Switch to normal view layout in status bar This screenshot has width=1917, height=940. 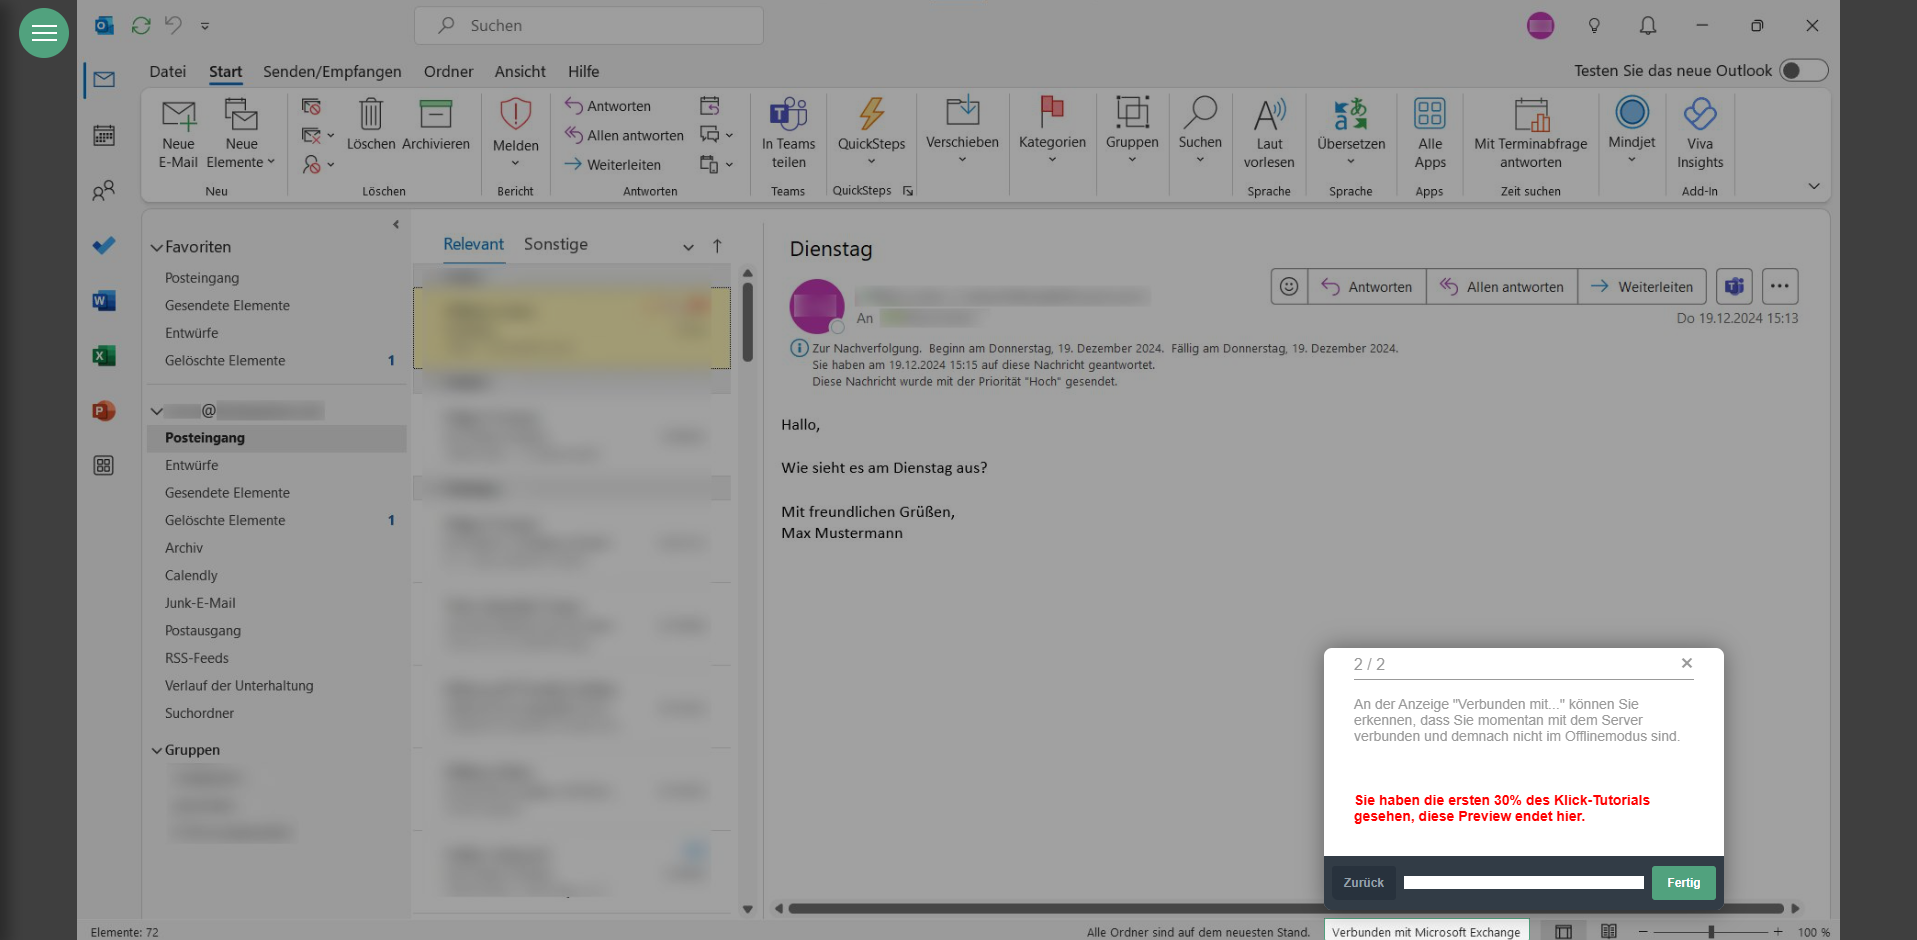(1563, 932)
